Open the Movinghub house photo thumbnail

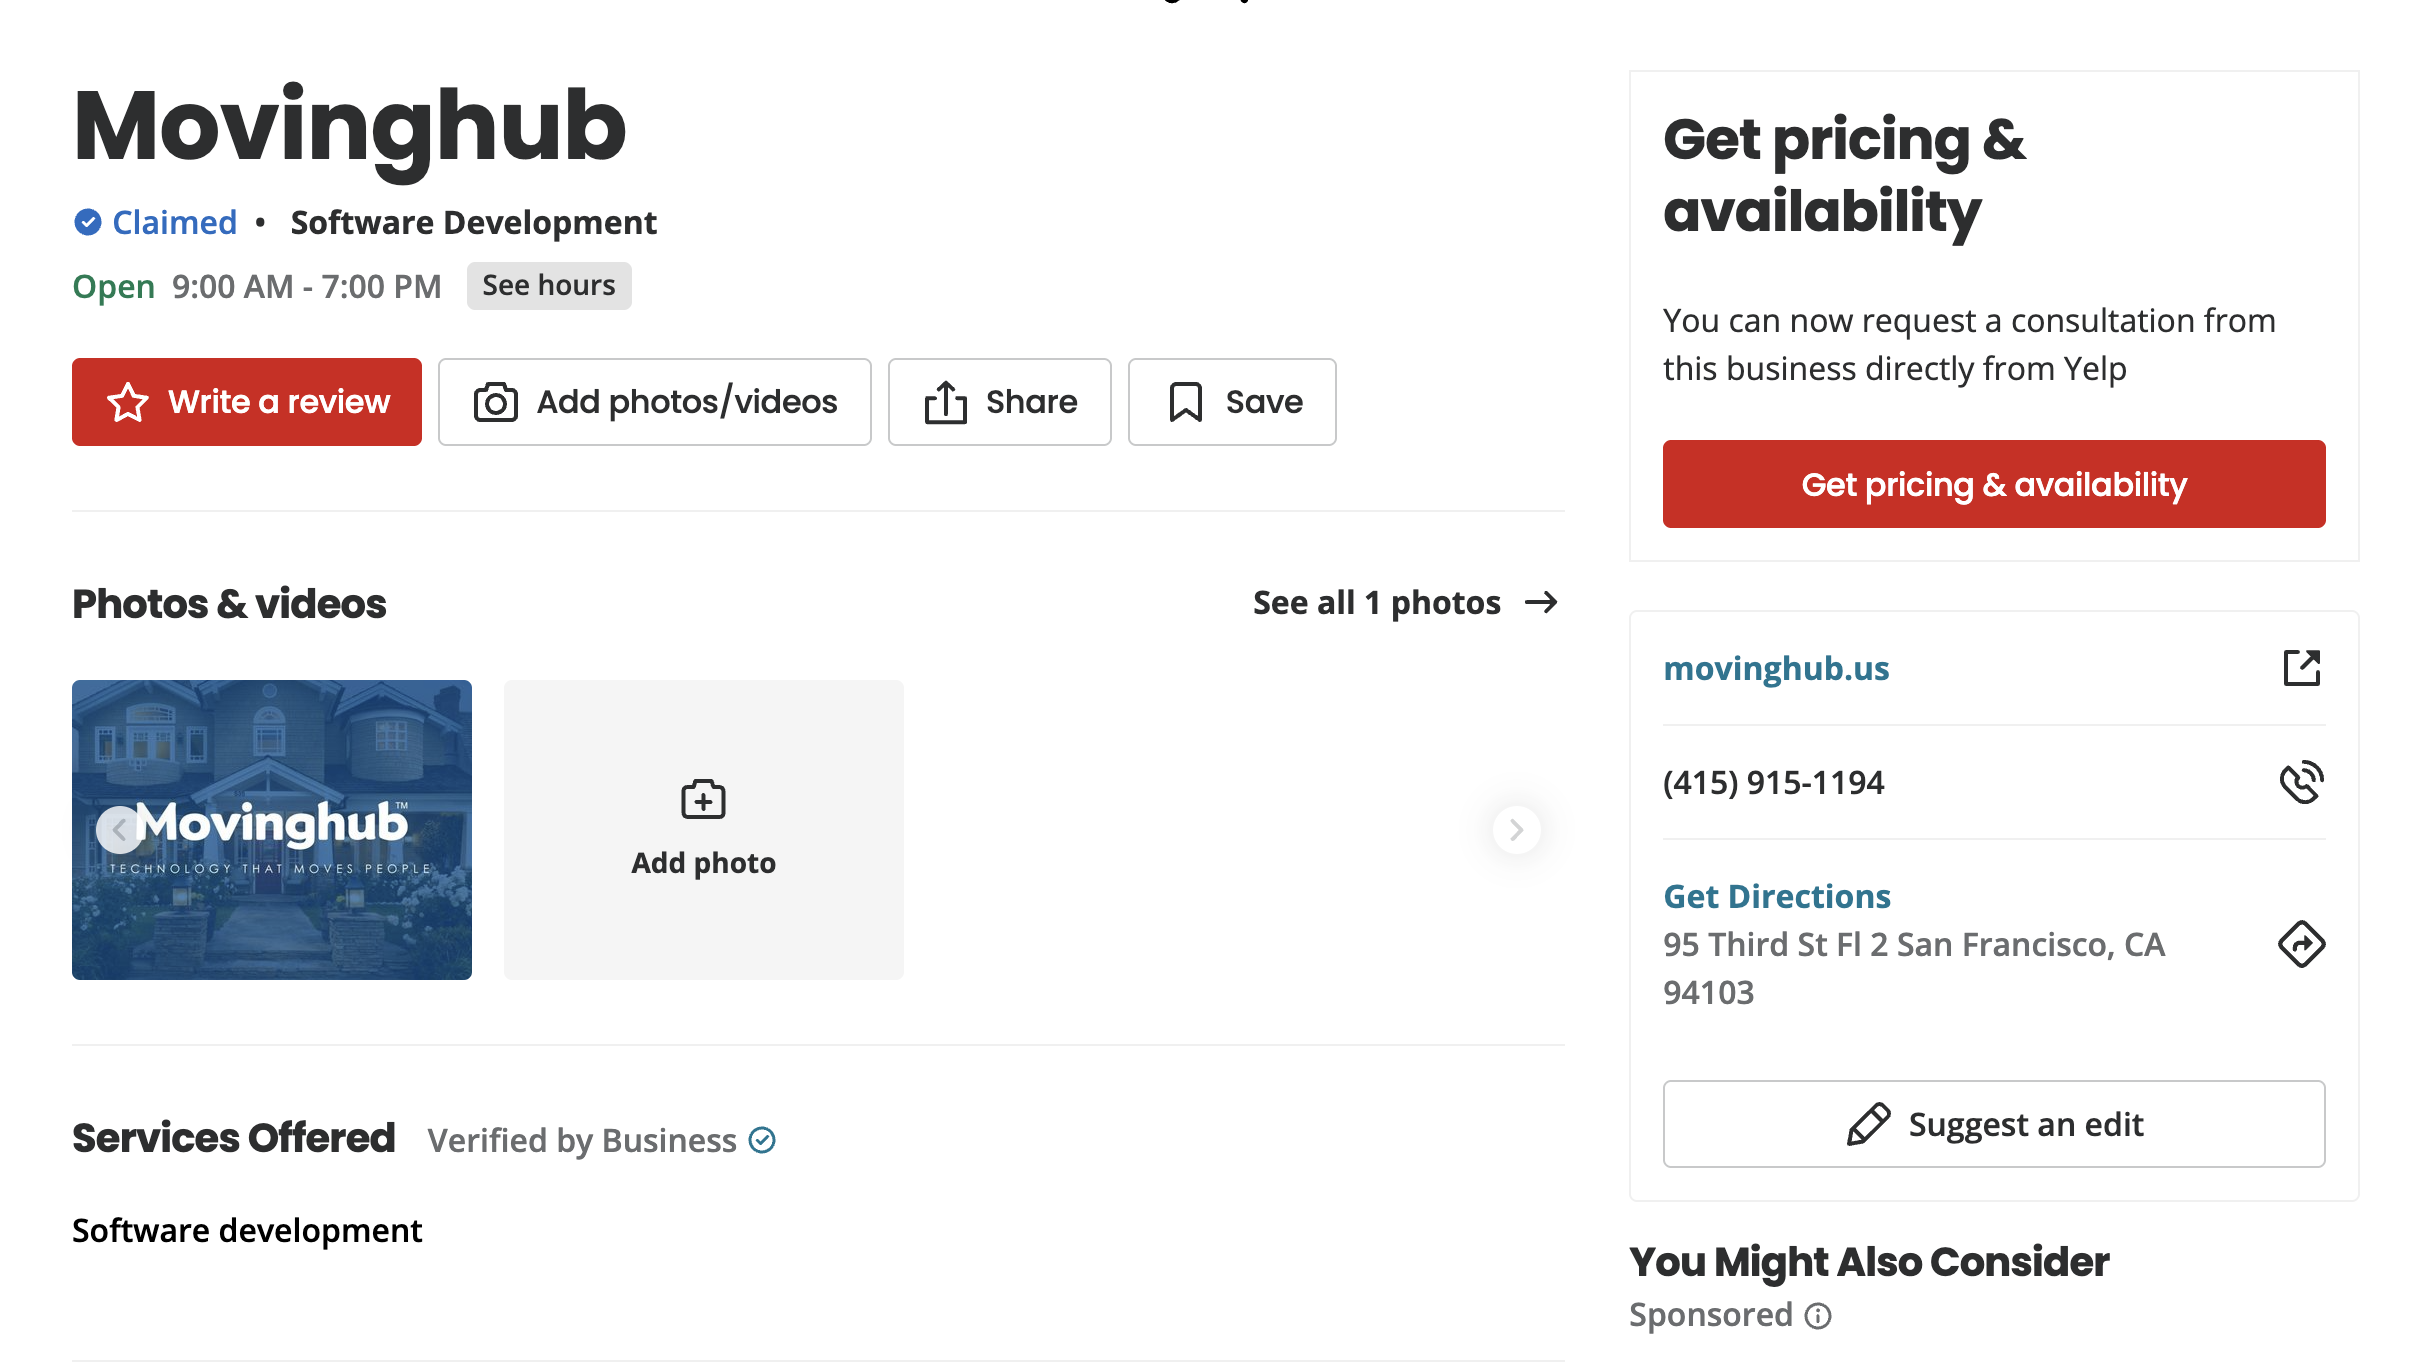point(272,830)
